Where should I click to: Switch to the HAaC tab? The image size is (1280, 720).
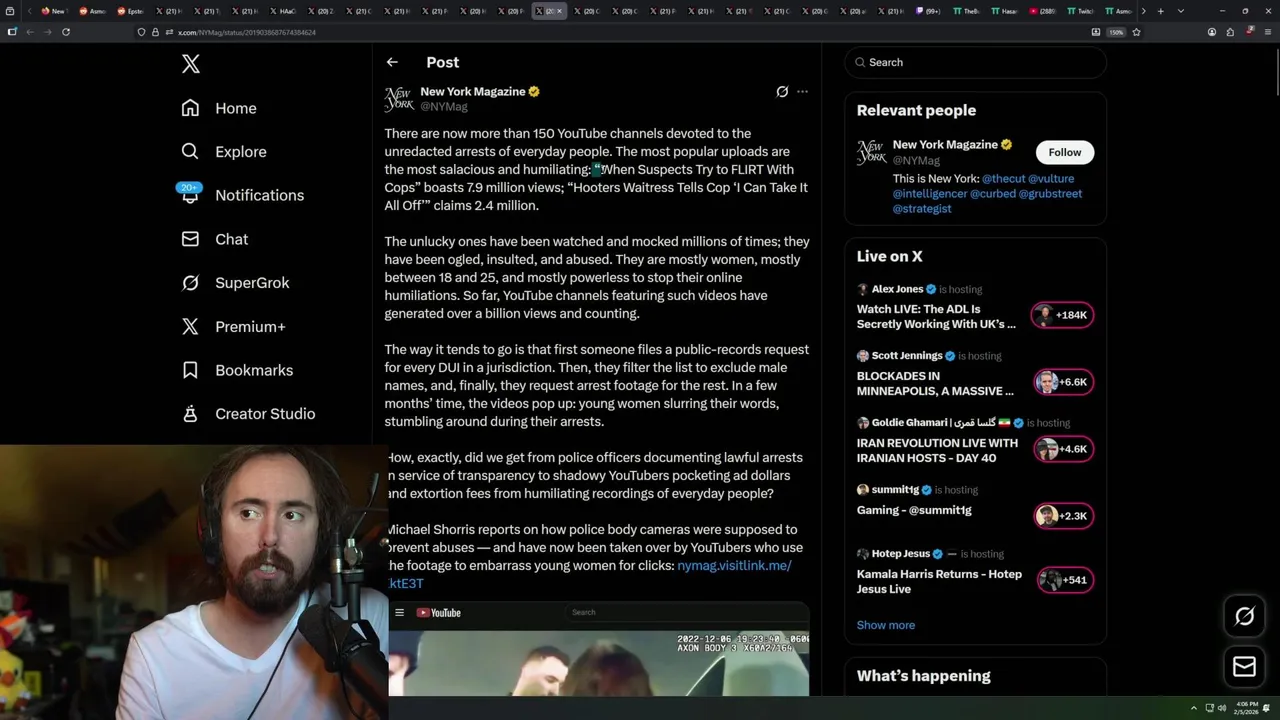click(283, 11)
